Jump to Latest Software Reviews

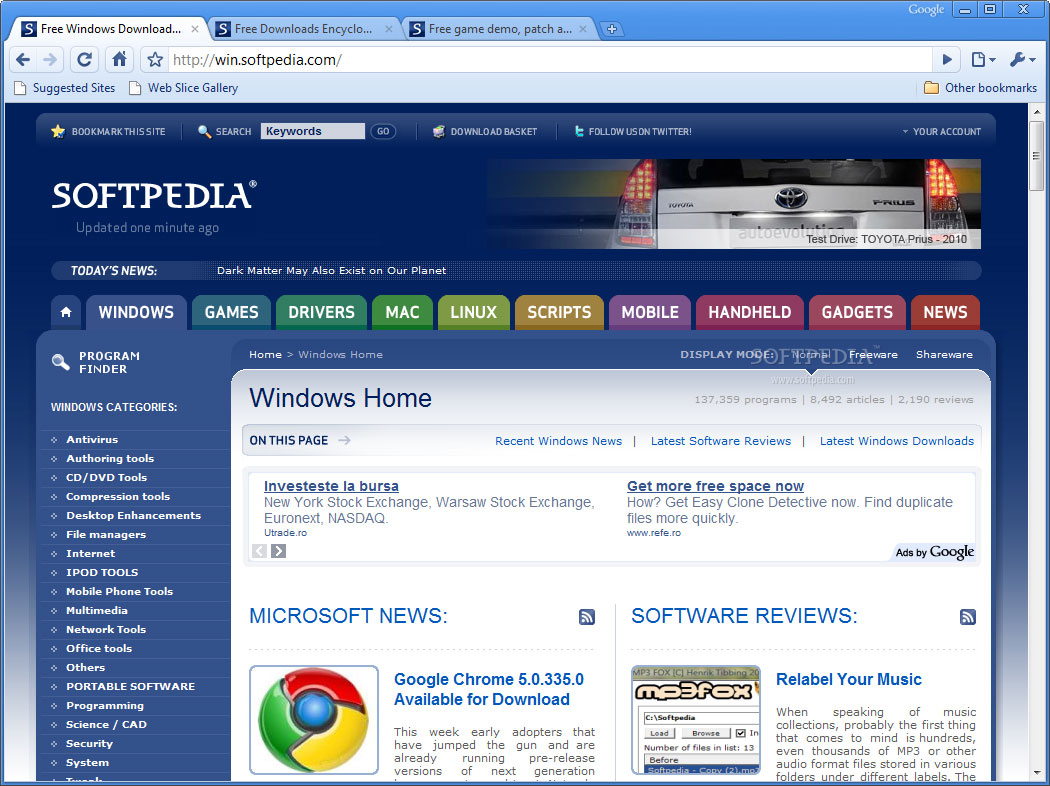pyautogui.click(x=721, y=441)
